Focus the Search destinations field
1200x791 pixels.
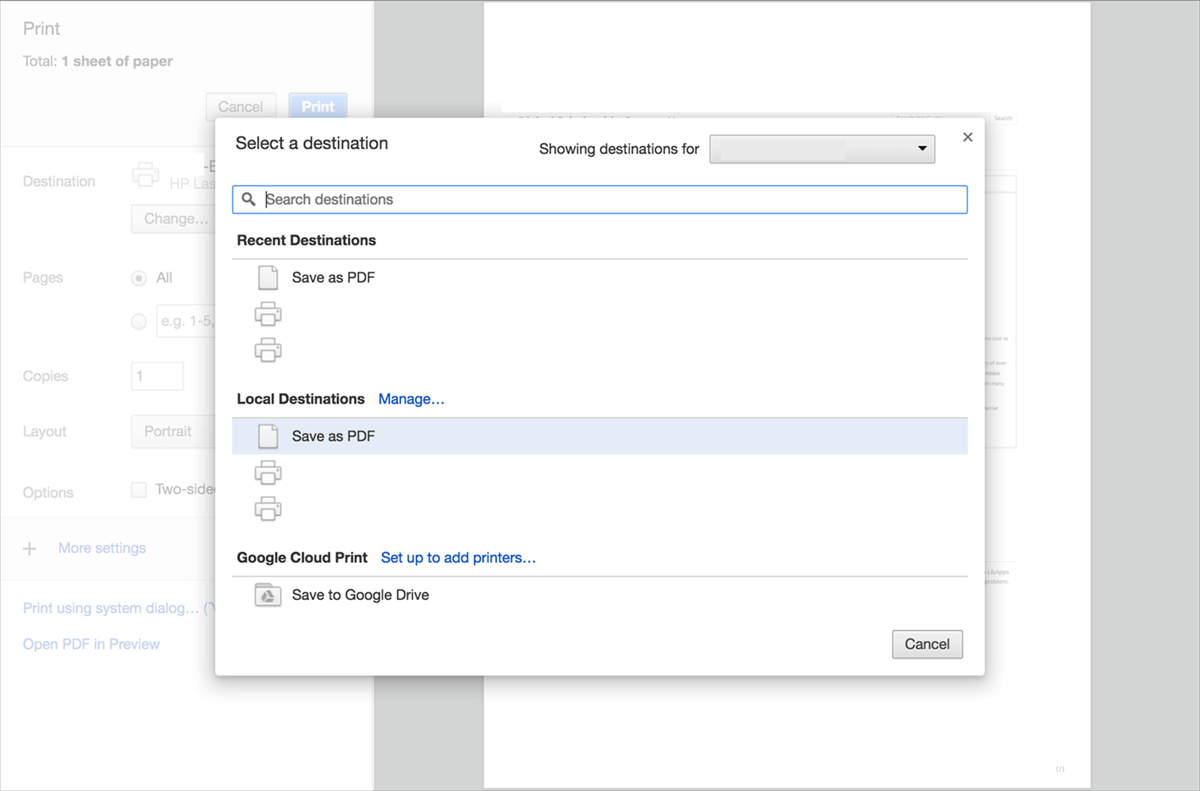tap(610, 200)
